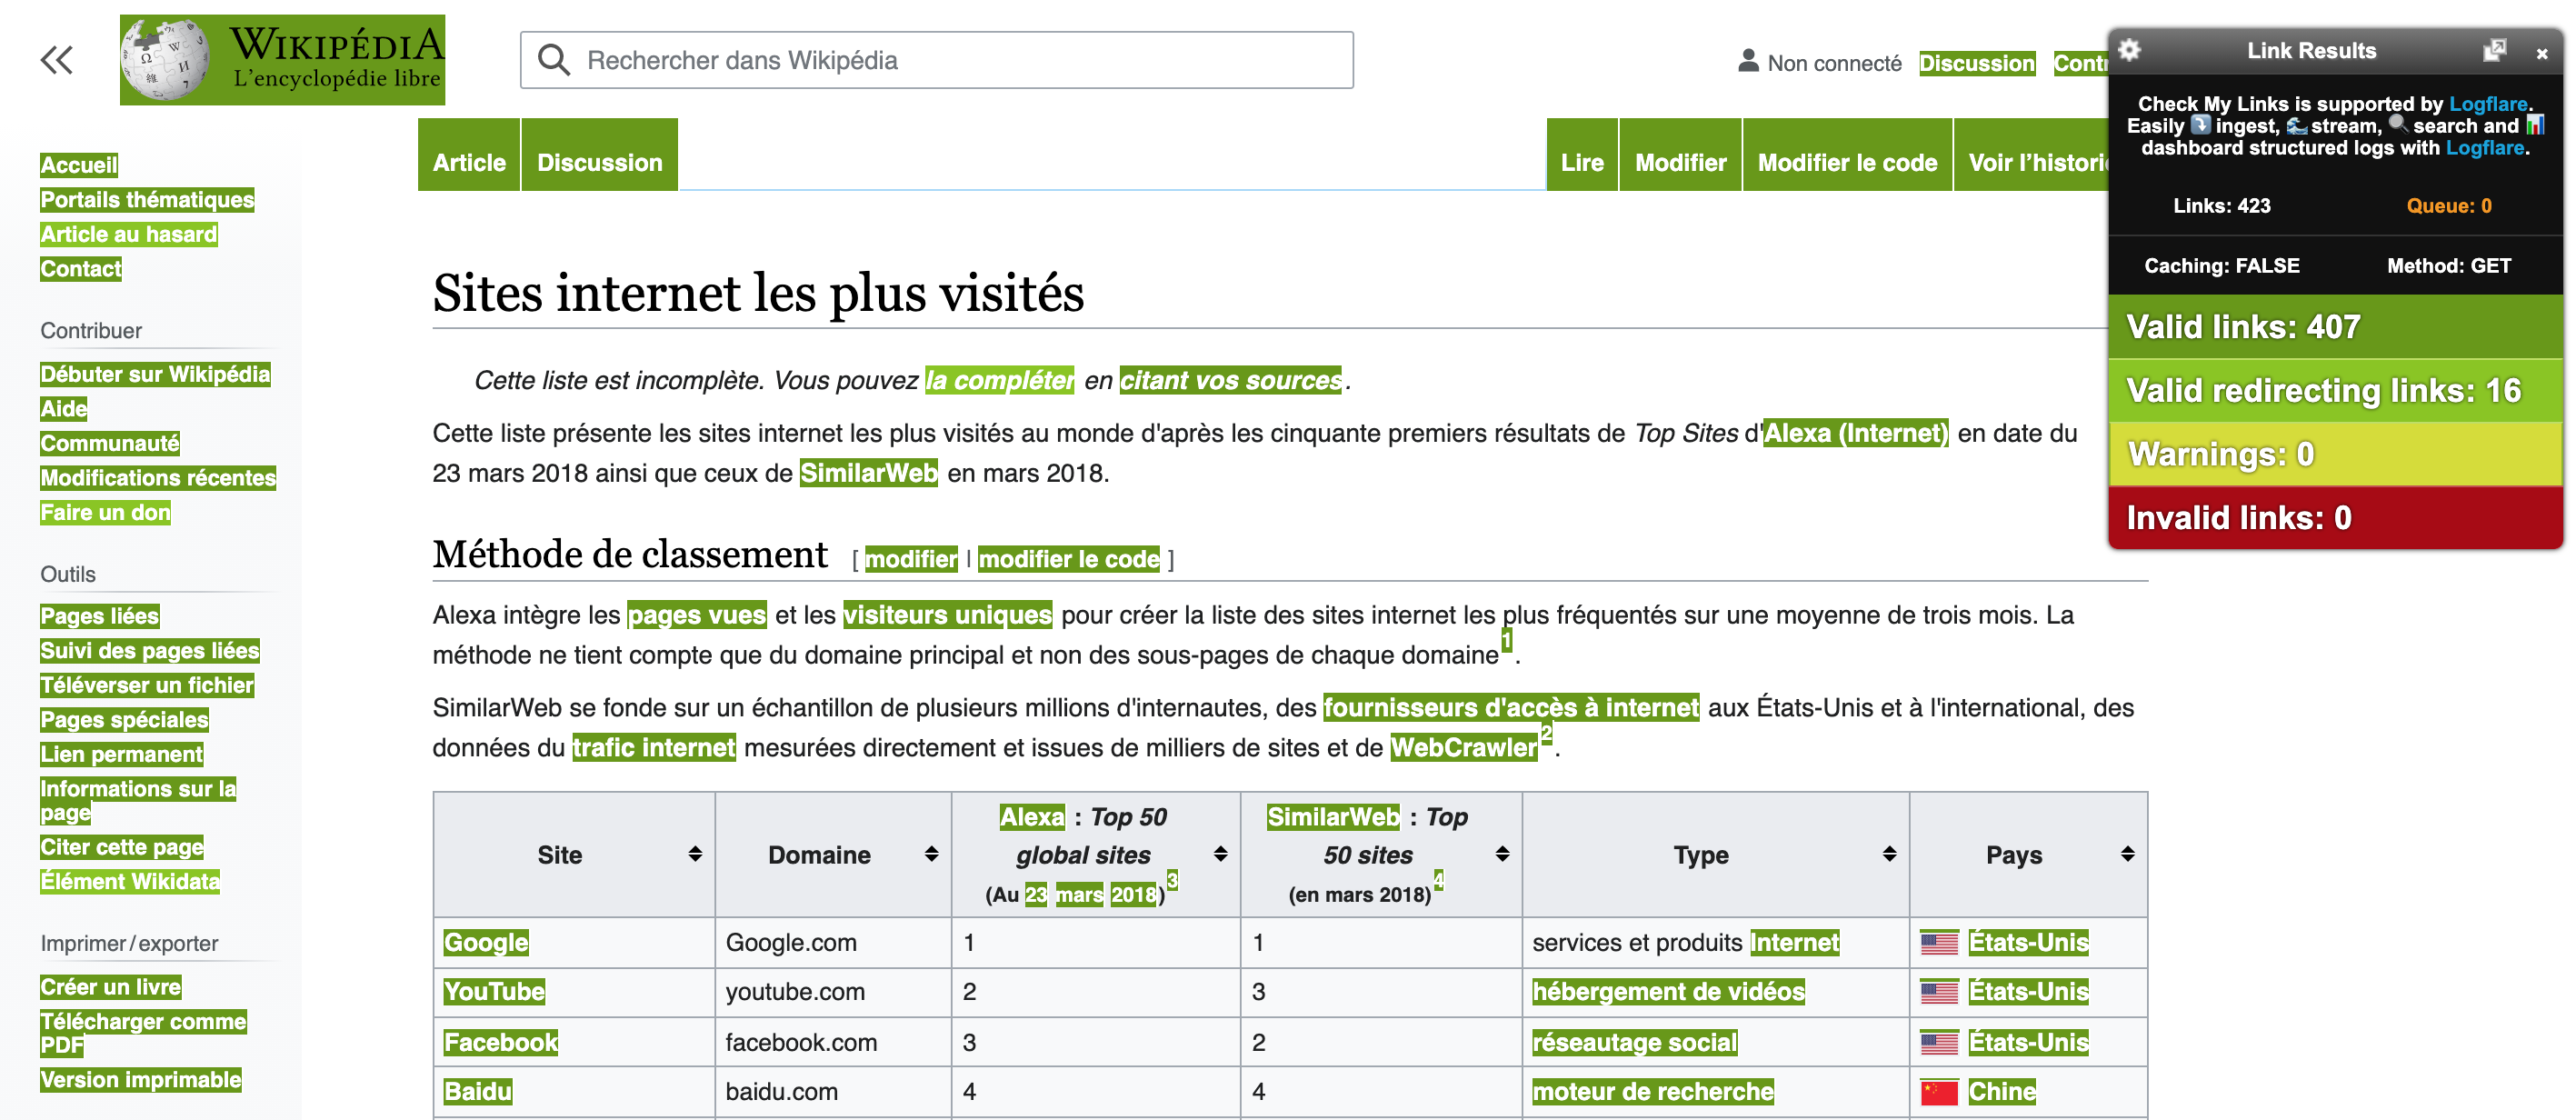This screenshot has width=2576, height=1120.
Task: Open the WebCrawler link
Action: tap(1463, 748)
